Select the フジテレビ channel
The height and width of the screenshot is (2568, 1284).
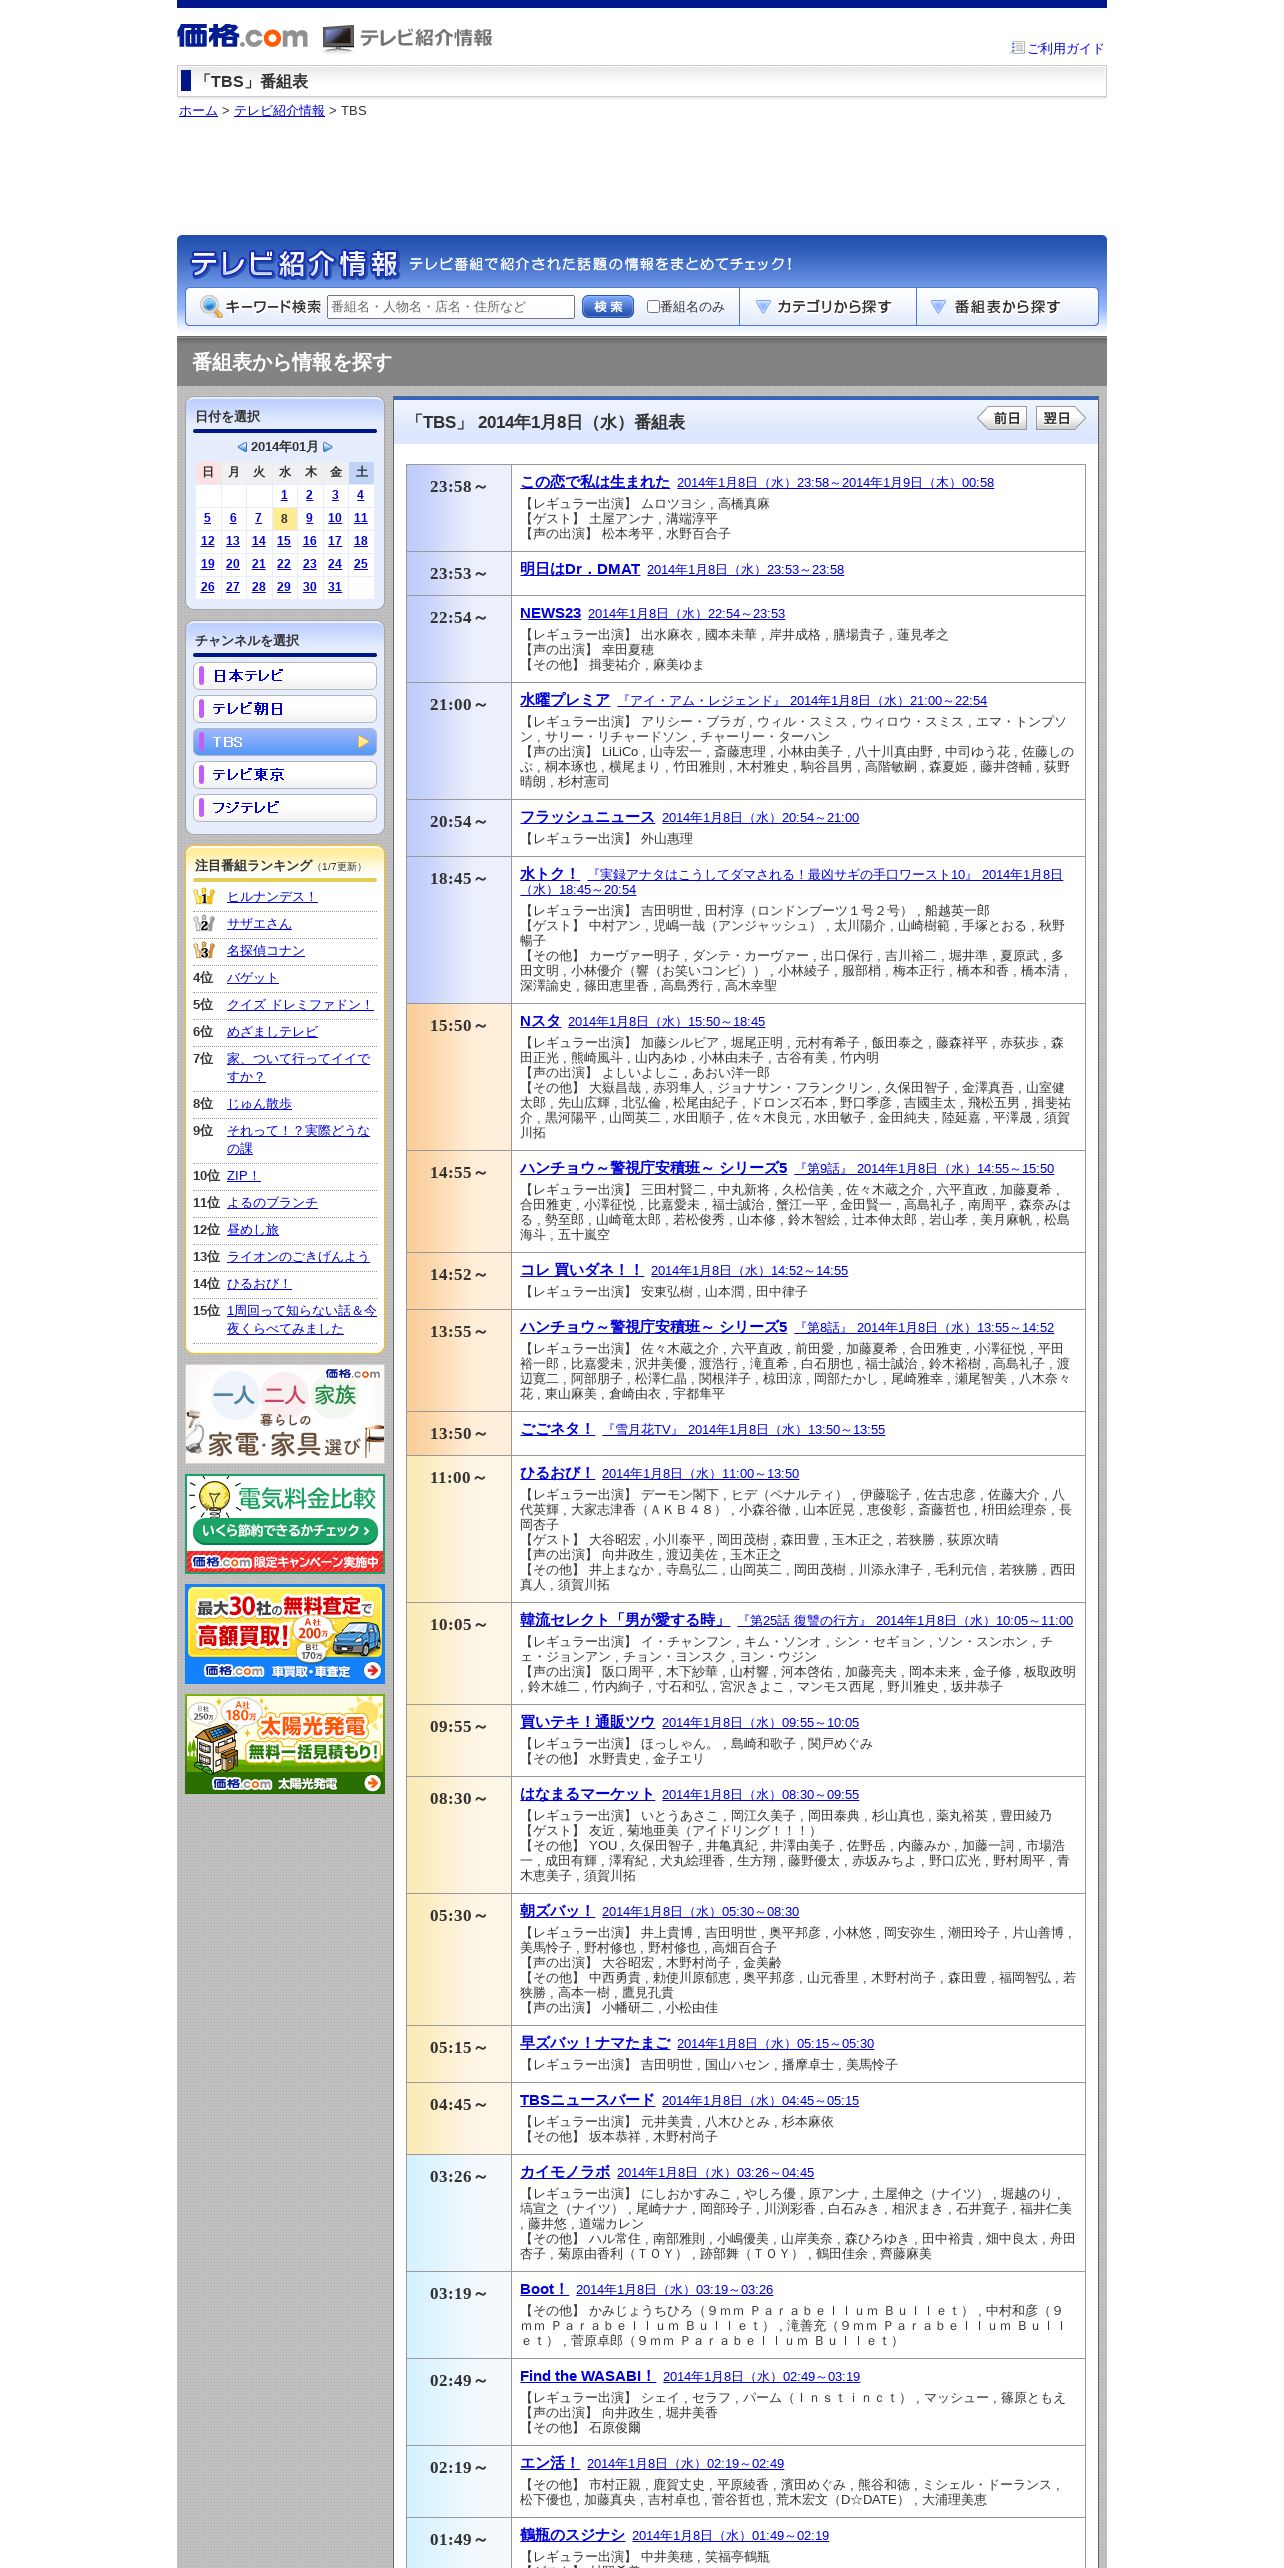(285, 808)
